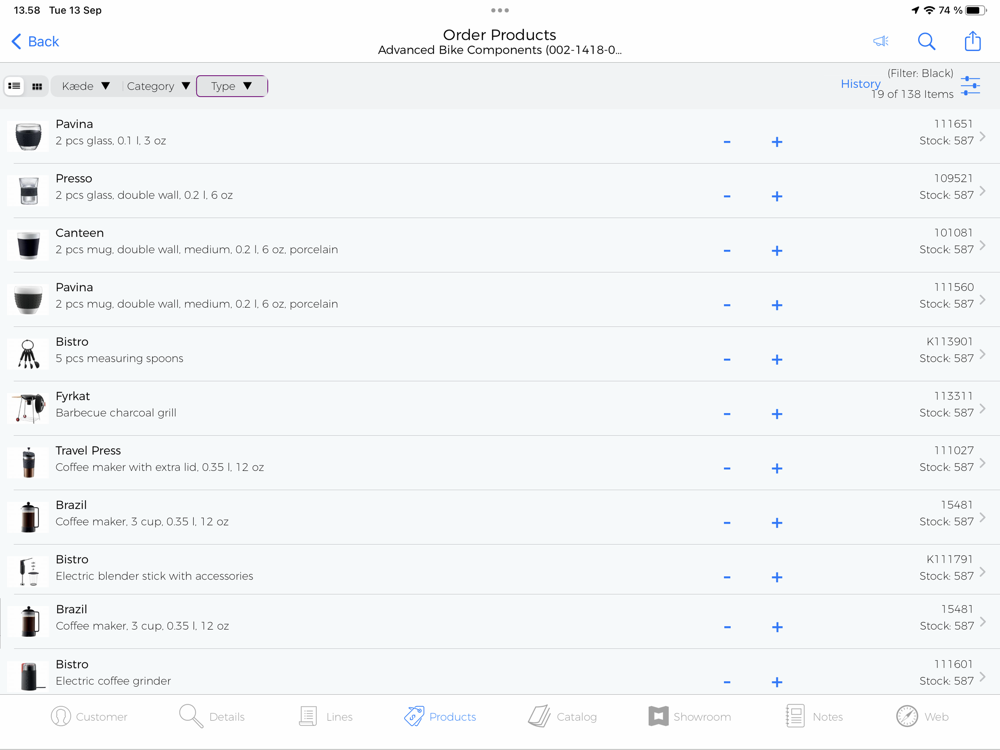The height and width of the screenshot is (750, 1000).
Task: Tap the share export icon
Action: [x=972, y=41]
